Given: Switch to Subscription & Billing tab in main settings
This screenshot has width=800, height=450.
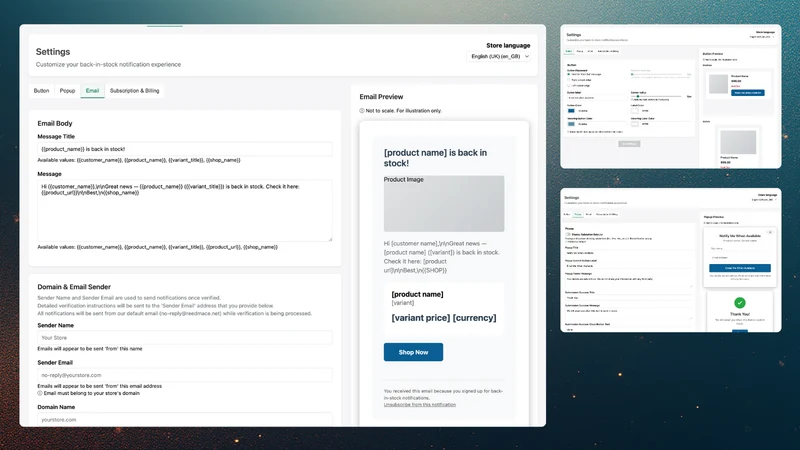Looking at the screenshot, I should pos(135,91).
